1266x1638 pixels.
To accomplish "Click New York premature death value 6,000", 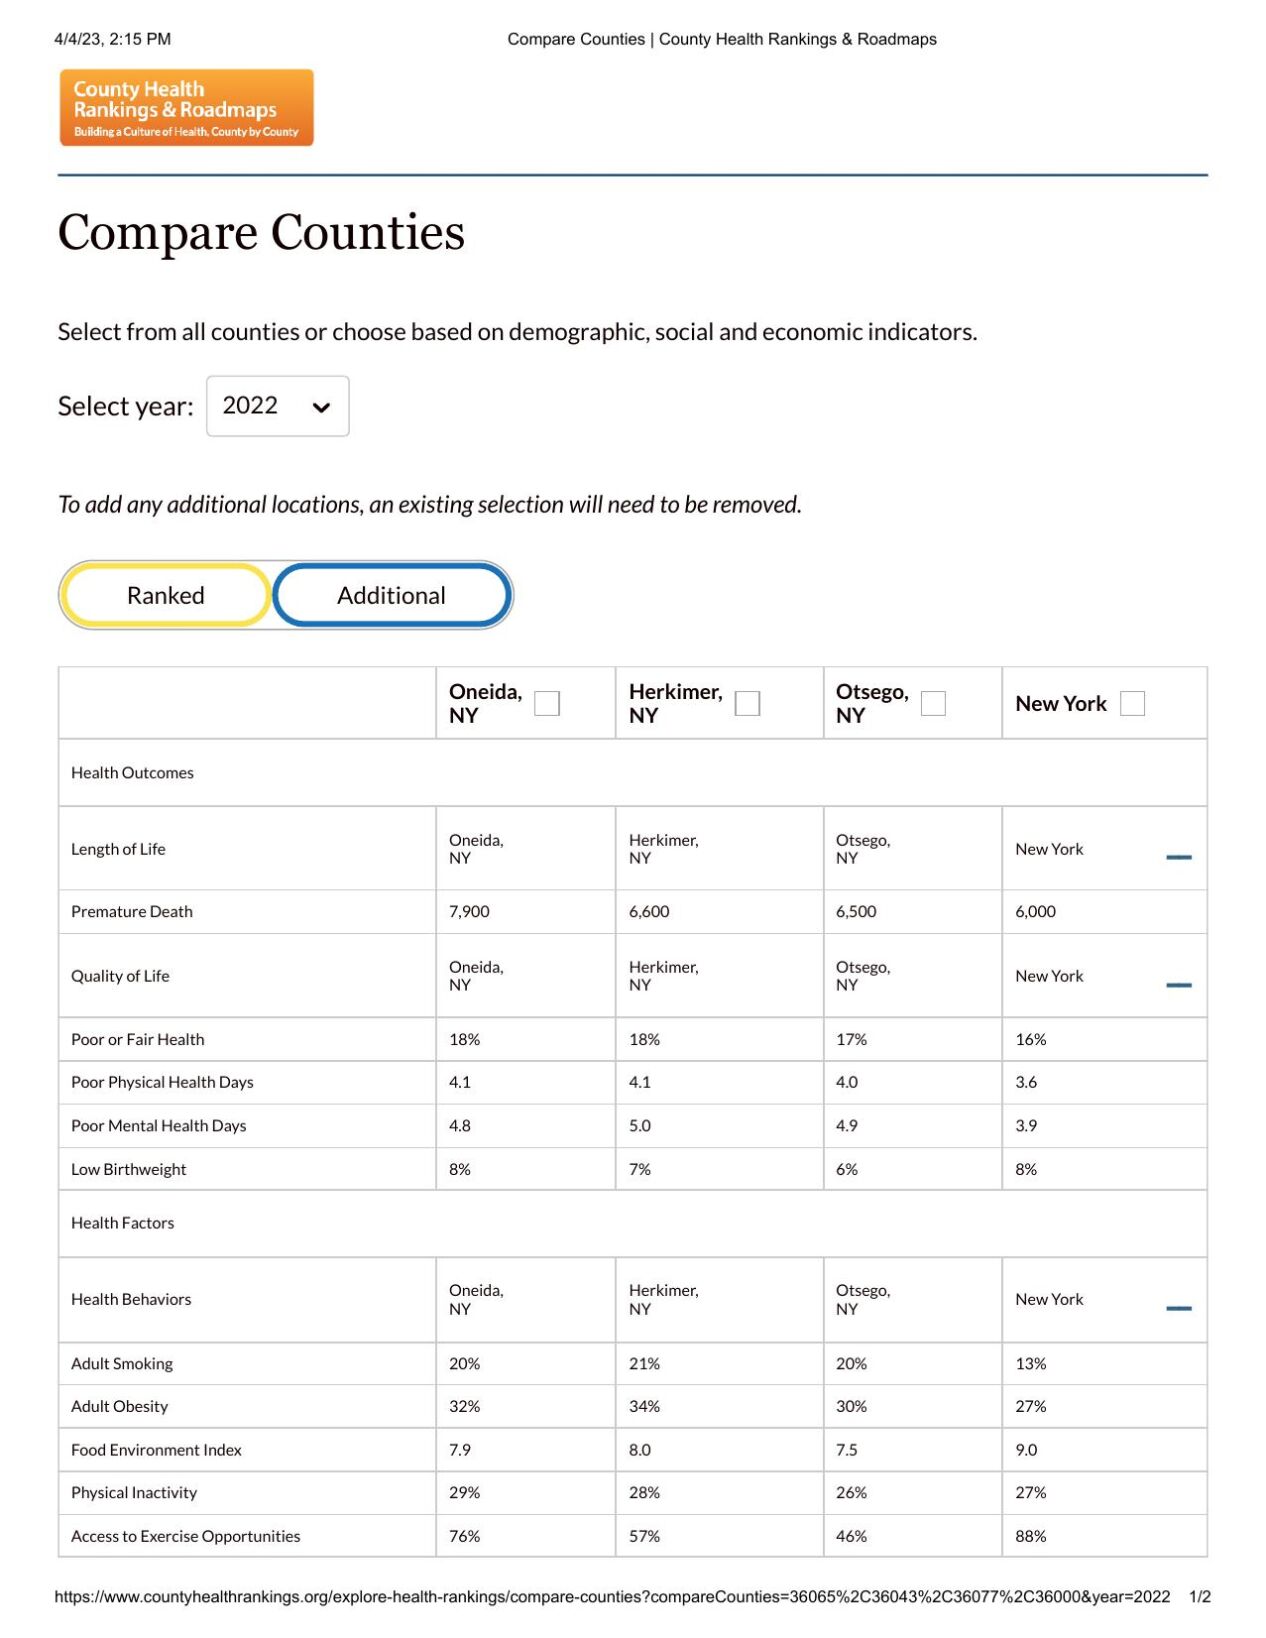I will 1036,911.
